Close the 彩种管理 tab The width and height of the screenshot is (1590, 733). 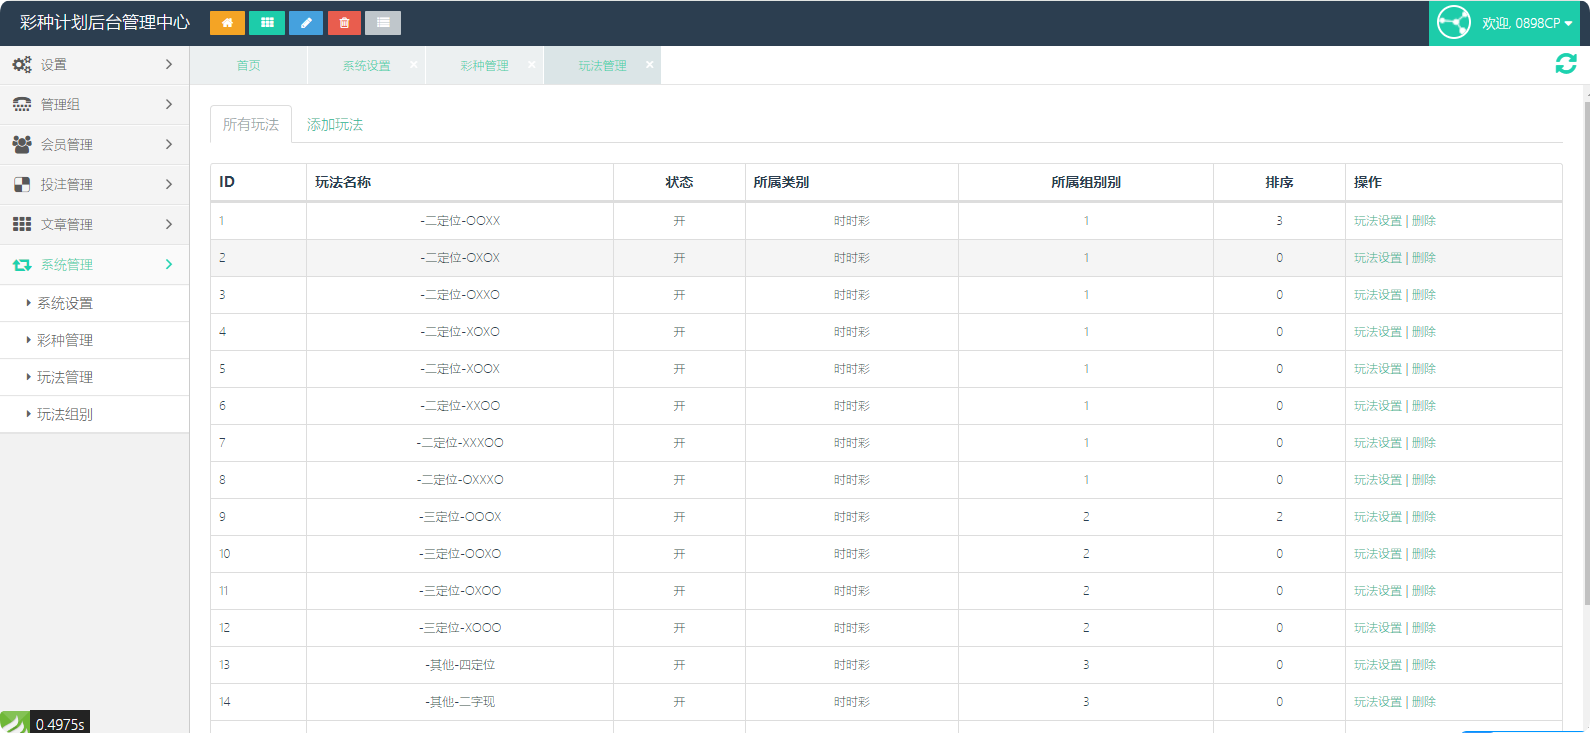532,64
